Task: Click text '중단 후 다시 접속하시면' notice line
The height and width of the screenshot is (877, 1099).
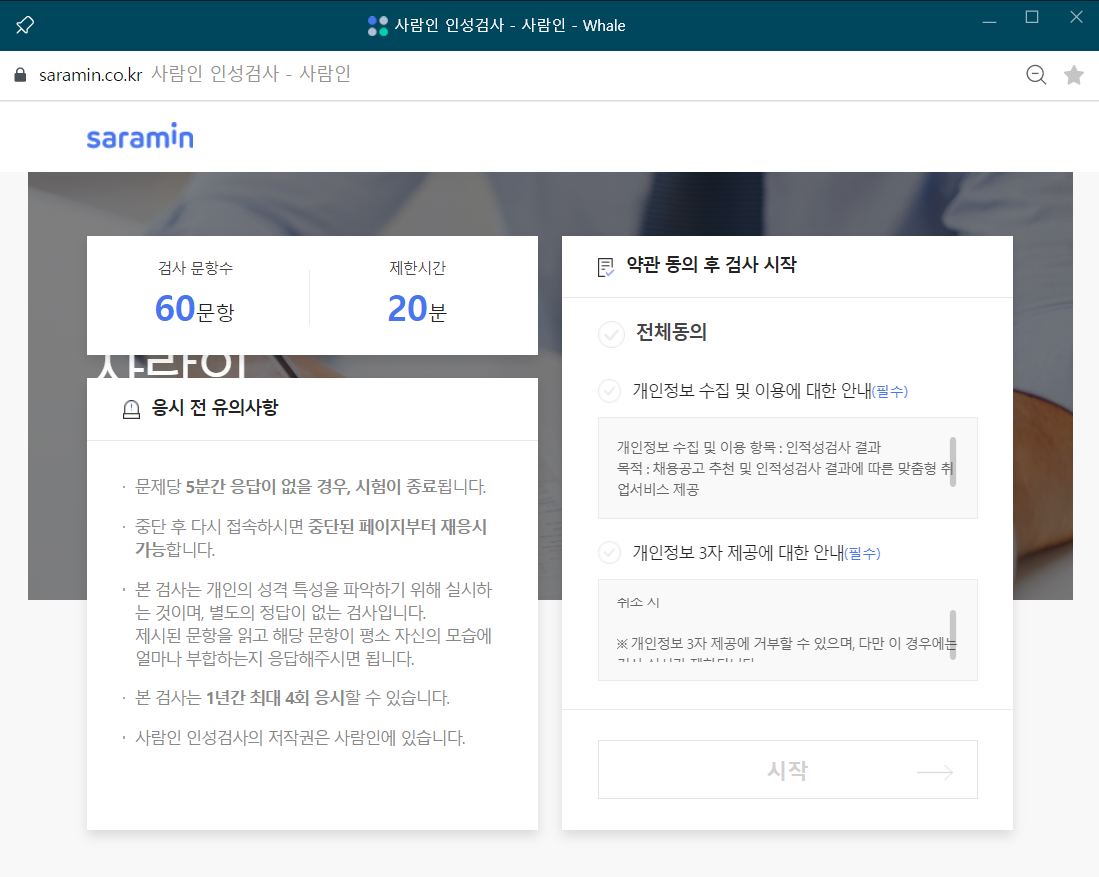Action: tap(221, 526)
